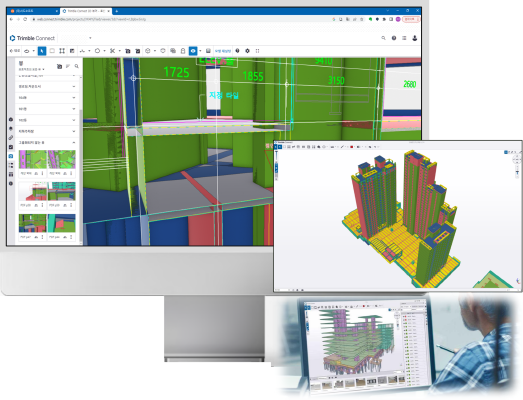Image resolution: width=523 pixels, height=400 pixels.
Task: Open dropdown arrow next to scissors tool
Action: (119, 51)
